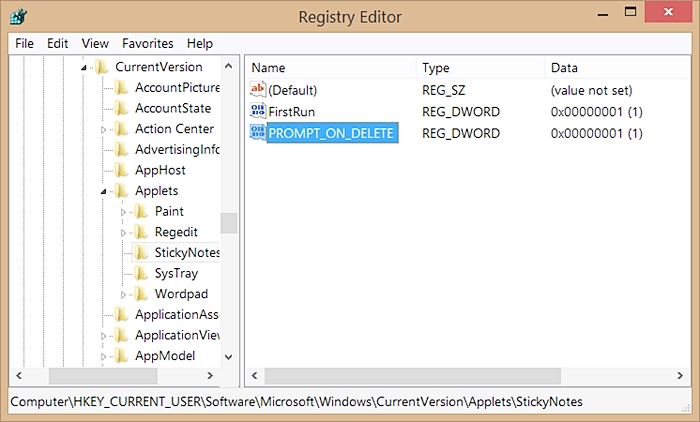Click tree pane vertical scroll up arrow
This screenshot has height=422, width=700.
[x=229, y=66]
